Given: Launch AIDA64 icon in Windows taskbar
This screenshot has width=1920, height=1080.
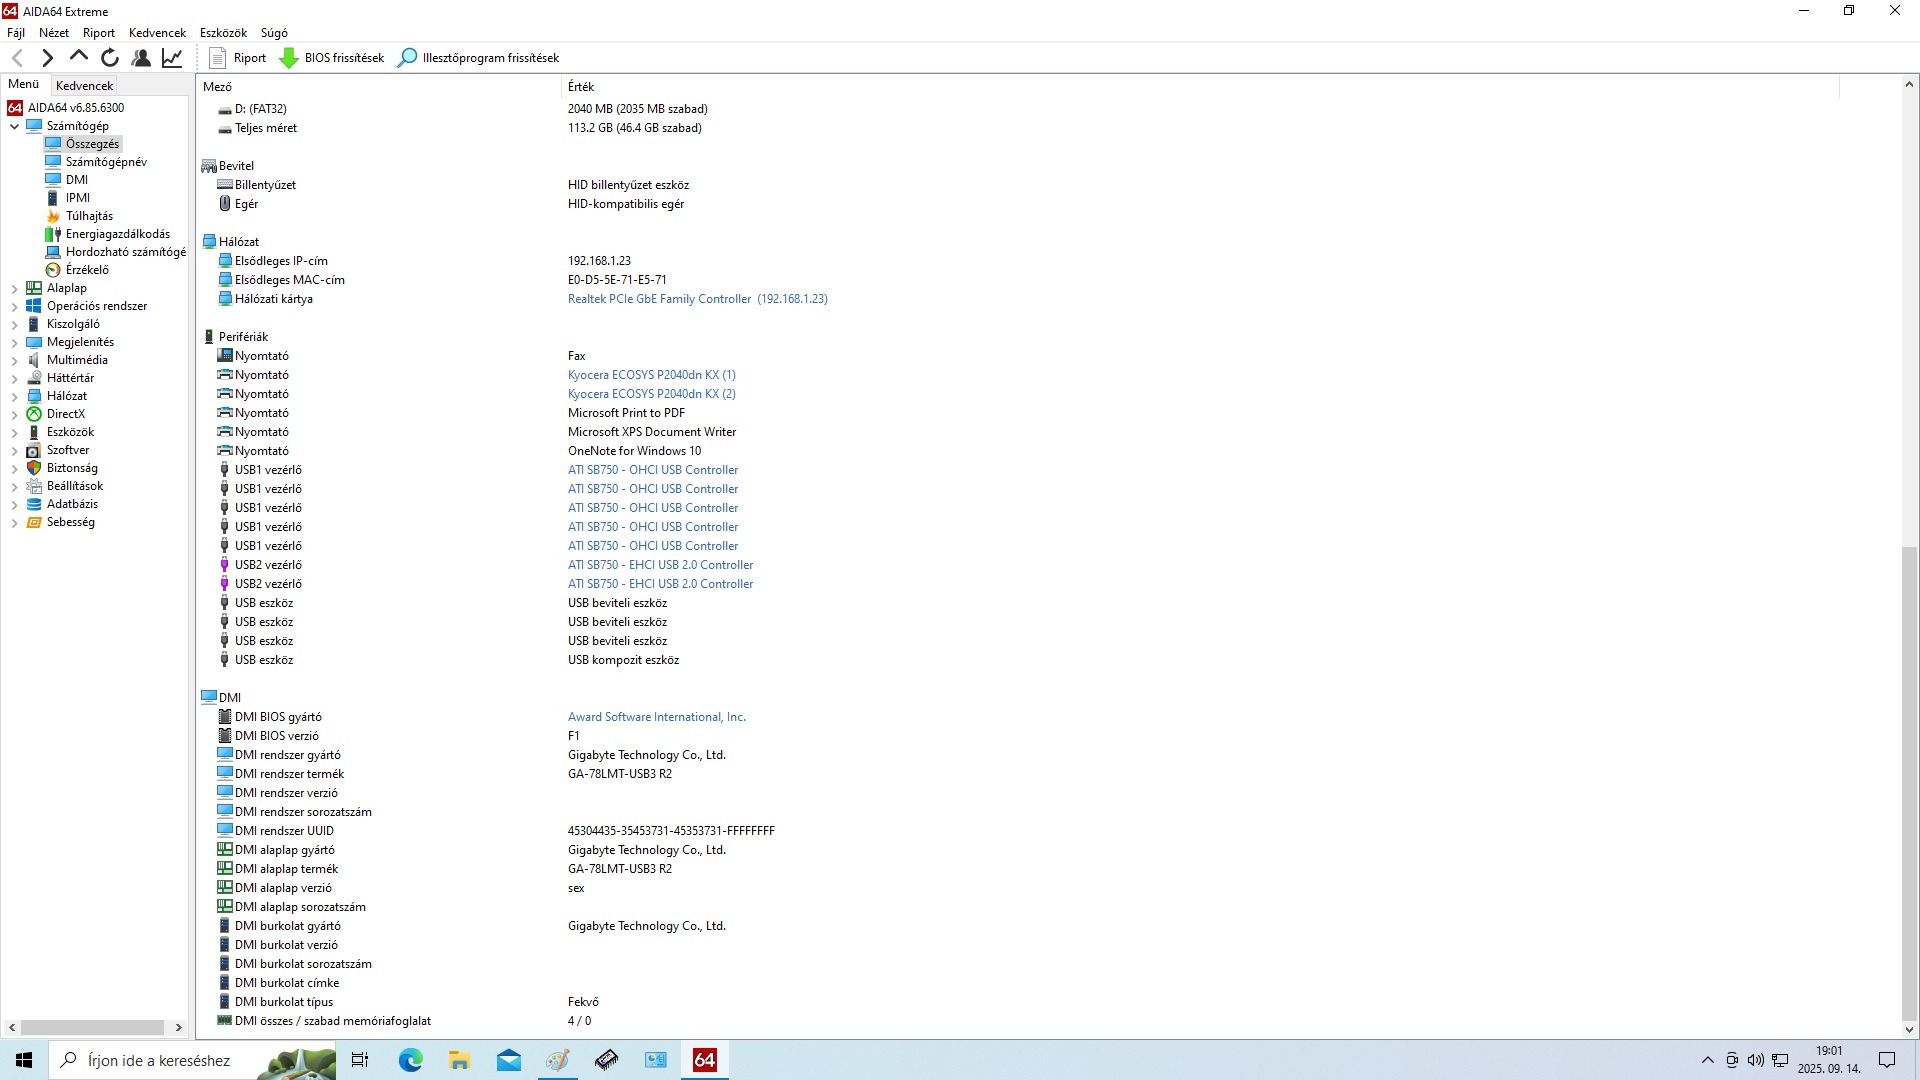Looking at the screenshot, I should point(704,1060).
